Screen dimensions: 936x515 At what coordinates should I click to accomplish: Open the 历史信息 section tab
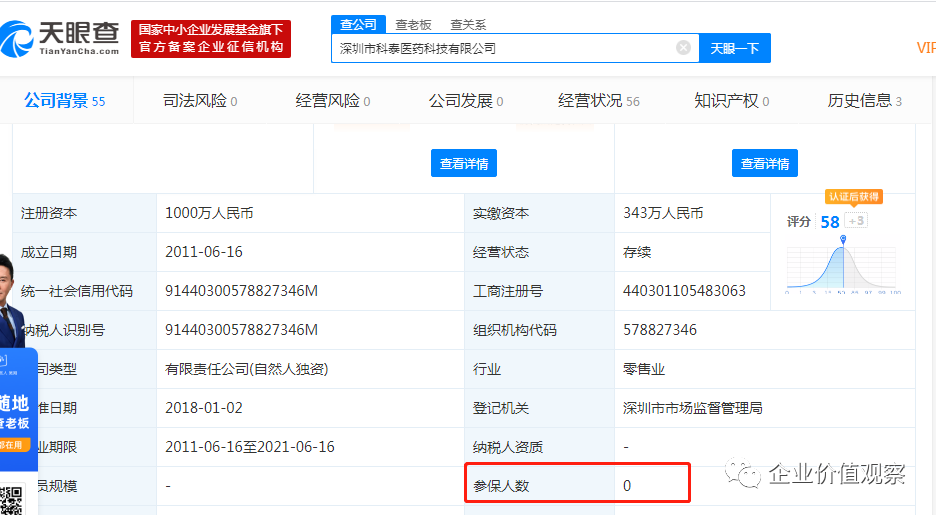pyautogui.click(x=864, y=101)
